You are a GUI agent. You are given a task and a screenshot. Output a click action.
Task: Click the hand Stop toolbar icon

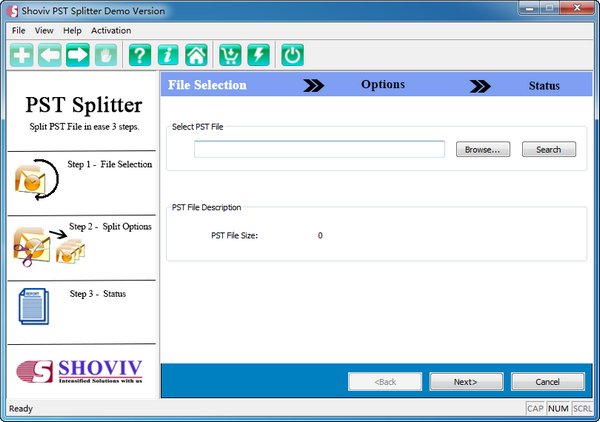point(106,55)
